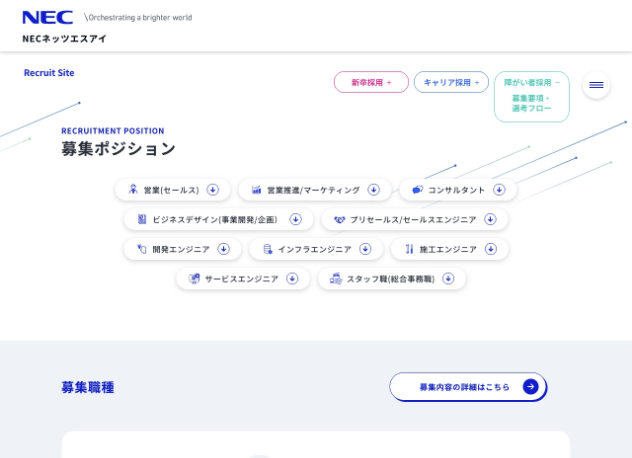Click the 開発エンジニア icon
This screenshot has width=632, height=458.
tap(141, 249)
